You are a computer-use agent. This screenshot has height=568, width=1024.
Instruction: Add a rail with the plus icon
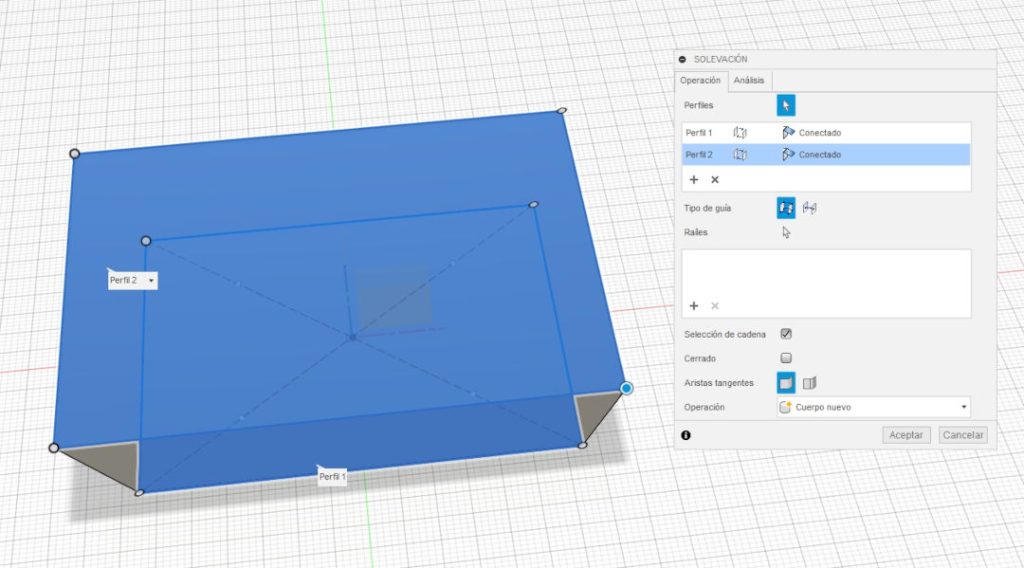coord(694,306)
